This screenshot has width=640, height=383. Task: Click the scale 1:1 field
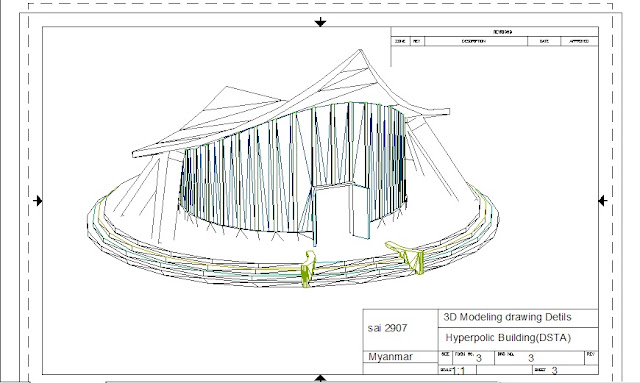[x=458, y=370]
